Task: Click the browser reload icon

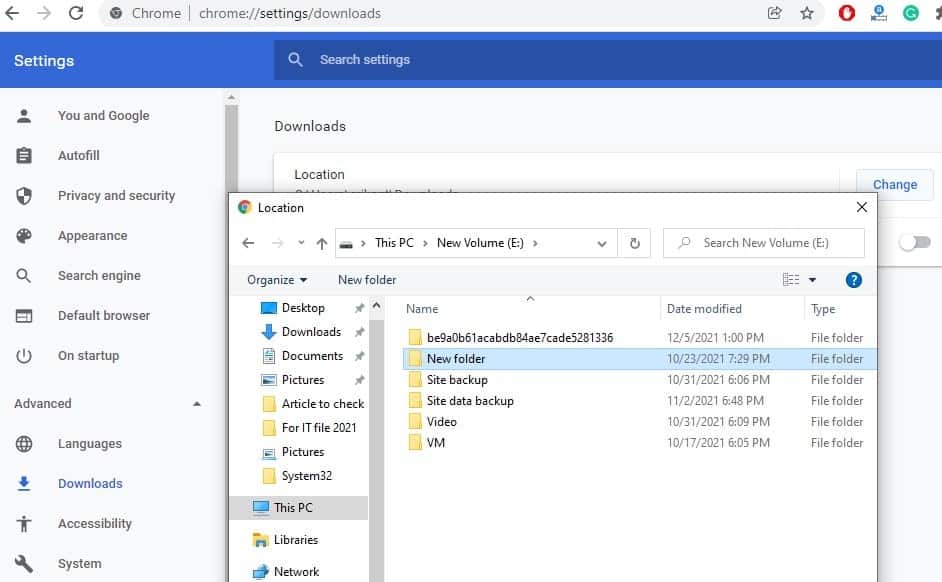Action: tap(76, 14)
